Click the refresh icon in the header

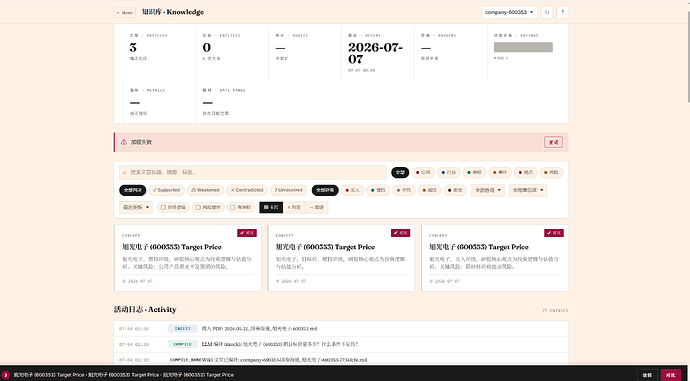547,12
